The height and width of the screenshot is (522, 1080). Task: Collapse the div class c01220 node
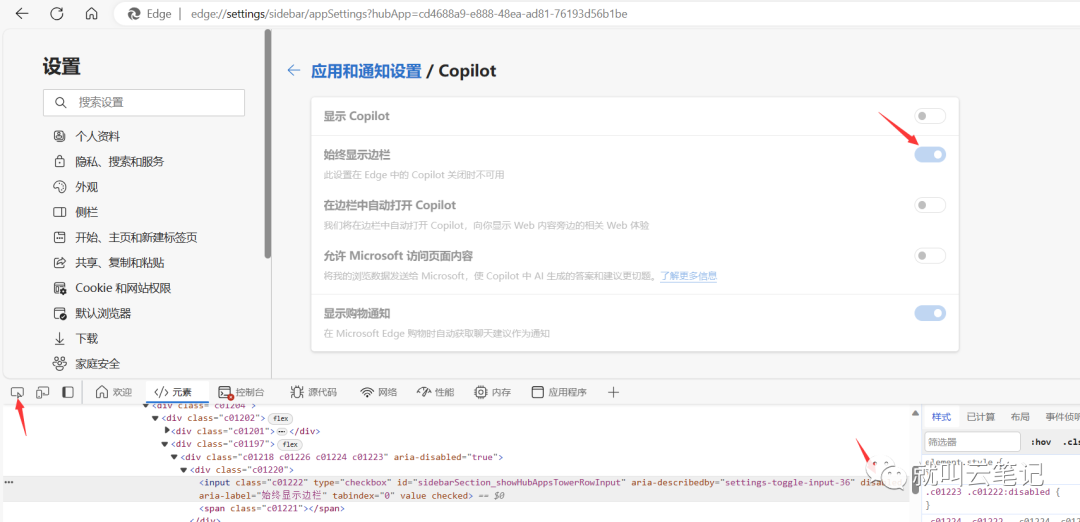[184, 470]
